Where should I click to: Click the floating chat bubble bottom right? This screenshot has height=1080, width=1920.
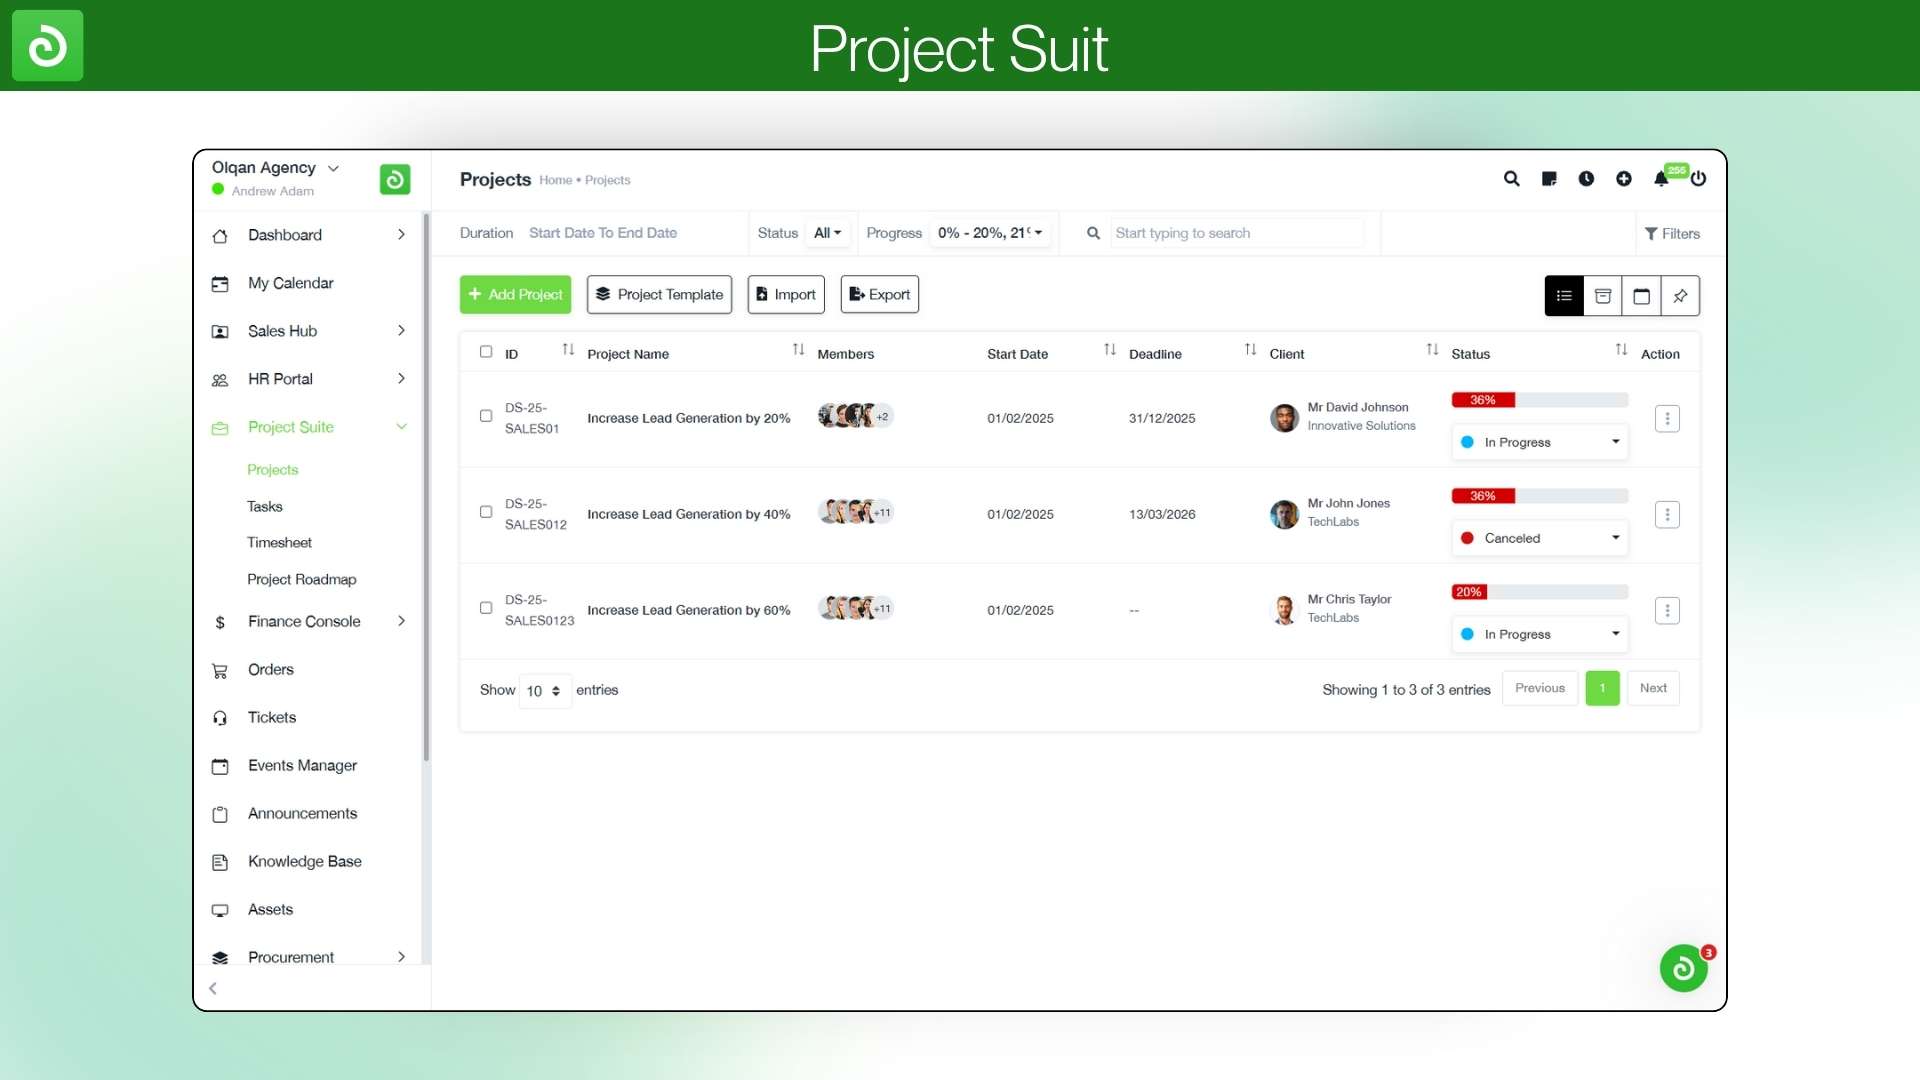pyautogui.click(x=1683, y=967)
